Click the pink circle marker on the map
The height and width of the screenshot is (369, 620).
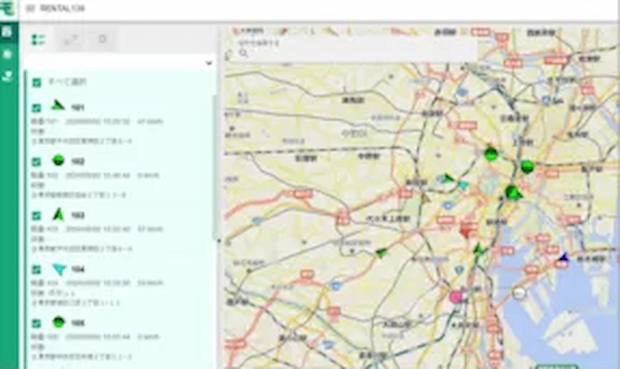(456, 297)
